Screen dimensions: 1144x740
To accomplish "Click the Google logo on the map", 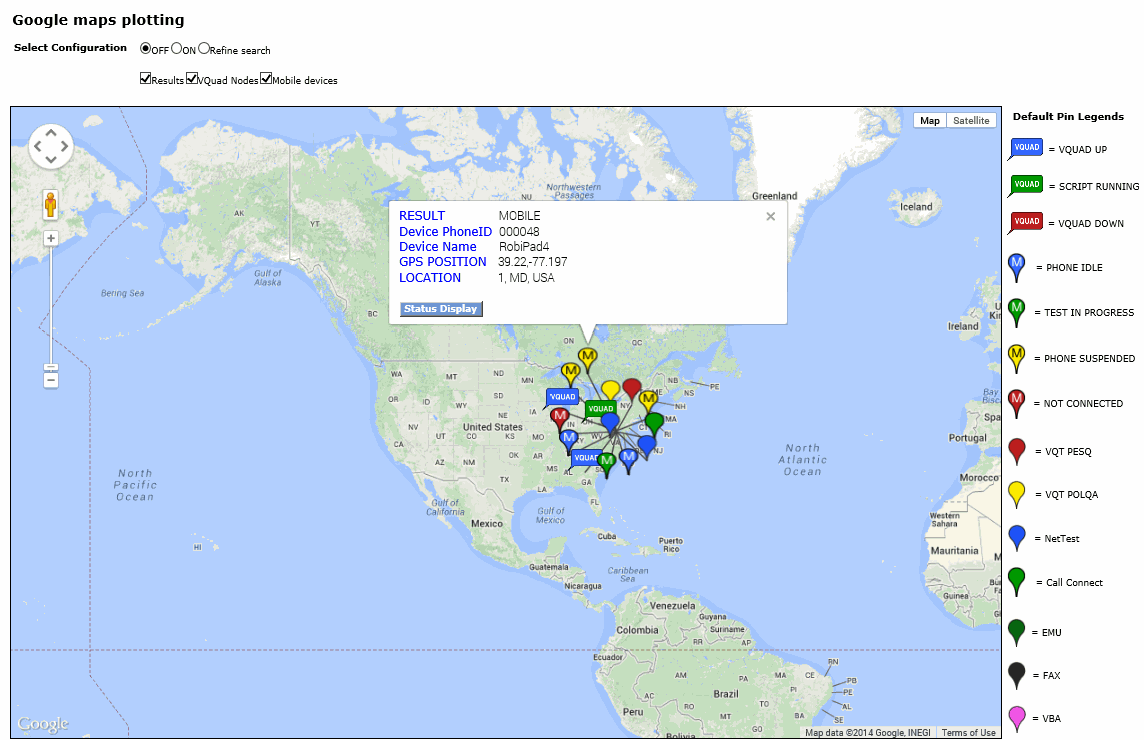I will point(43,724).
